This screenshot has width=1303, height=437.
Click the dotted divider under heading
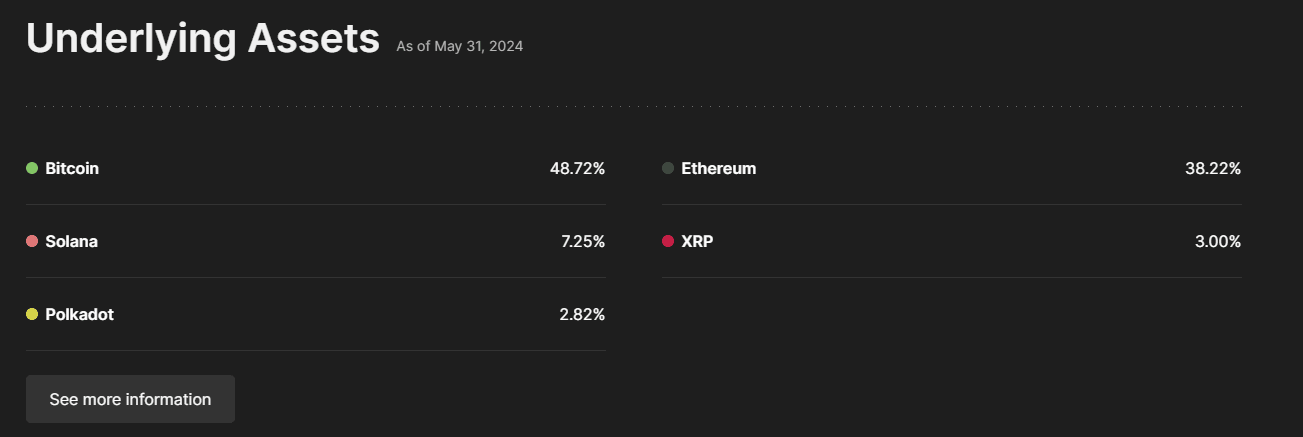634,106
